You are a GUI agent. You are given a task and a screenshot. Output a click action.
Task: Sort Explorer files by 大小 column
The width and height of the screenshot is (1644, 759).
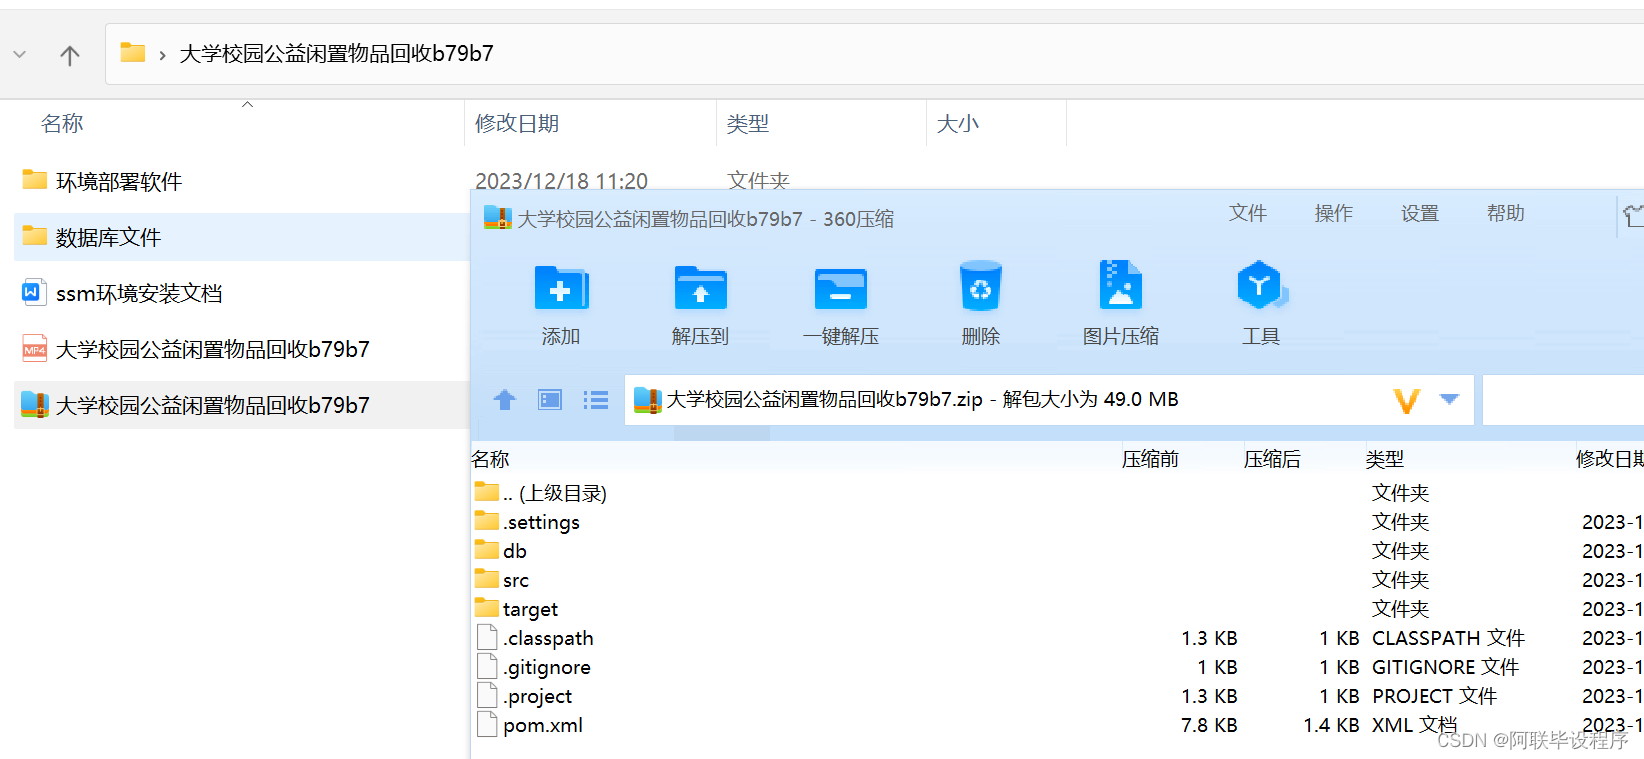pos(958,123)
